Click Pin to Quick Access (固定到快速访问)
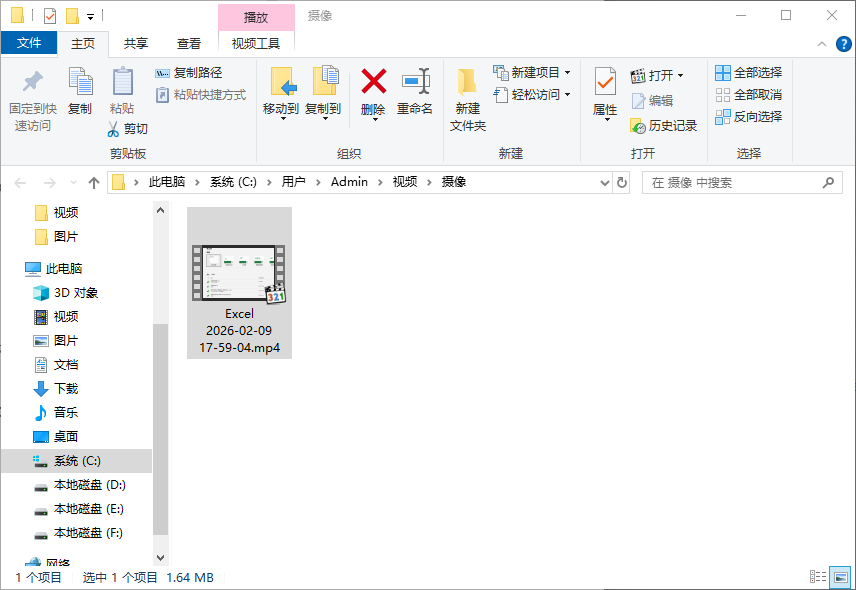Image resolution: width=856 pixels, height=590 pixels. (x=33, y=82)
